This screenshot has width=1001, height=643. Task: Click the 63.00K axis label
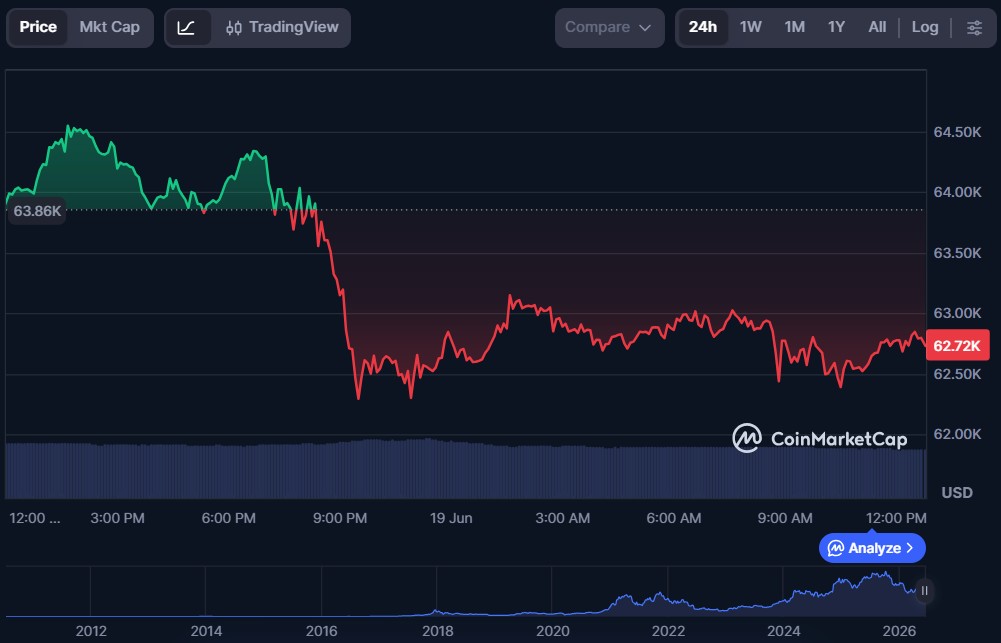coord(958,313)
